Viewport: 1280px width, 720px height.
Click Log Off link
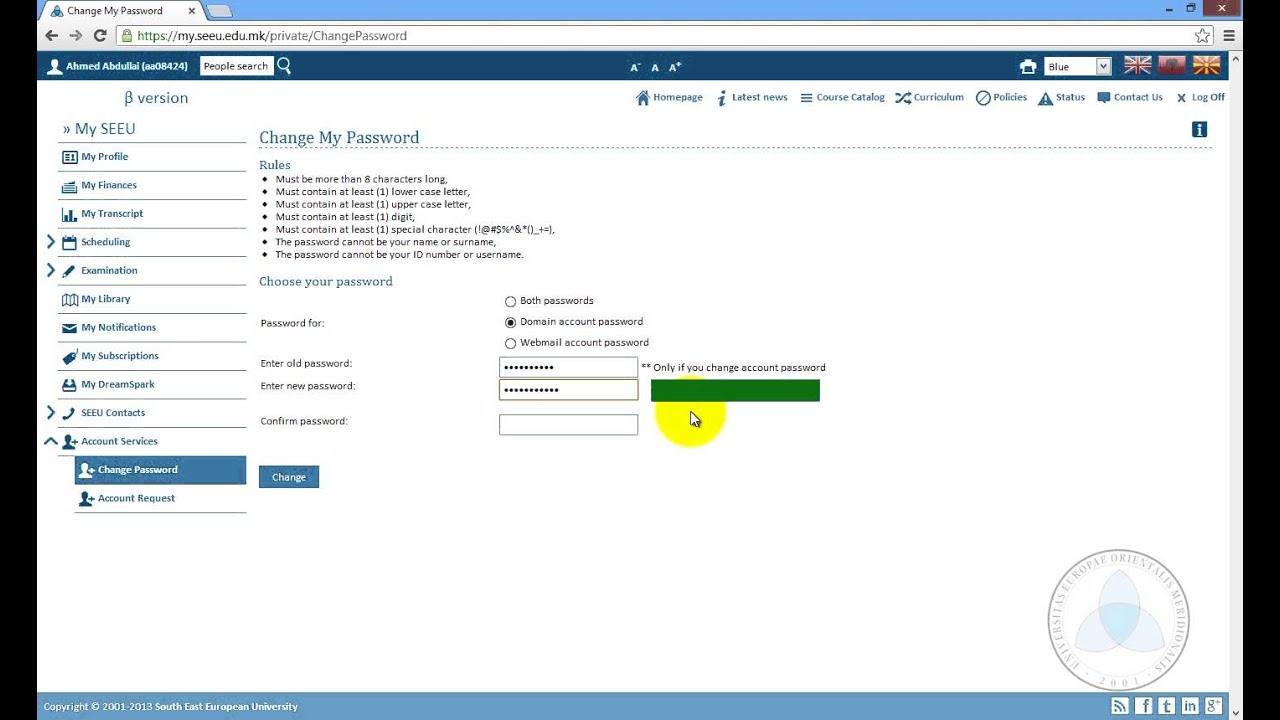(x=1200, y=97)
